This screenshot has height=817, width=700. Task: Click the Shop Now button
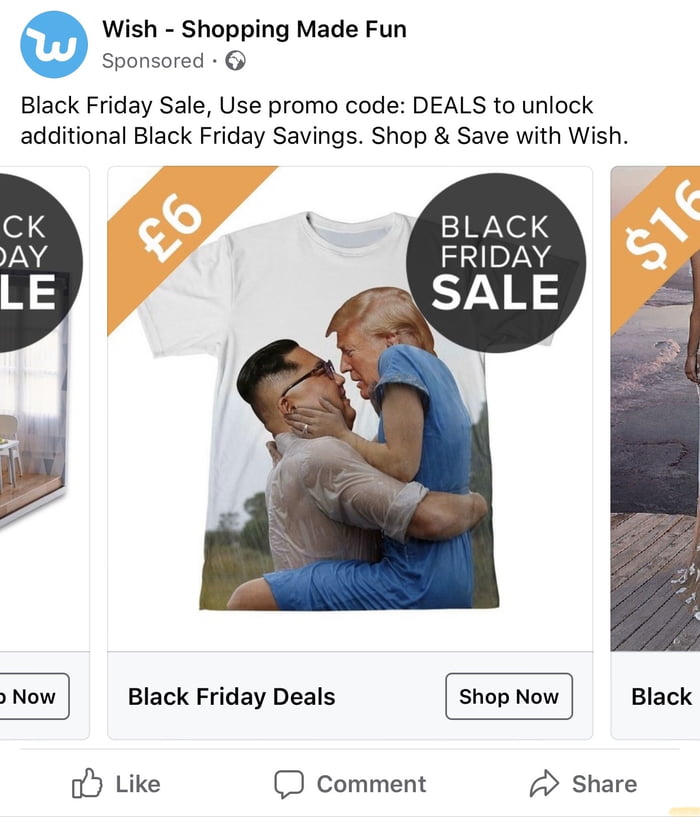509,697
